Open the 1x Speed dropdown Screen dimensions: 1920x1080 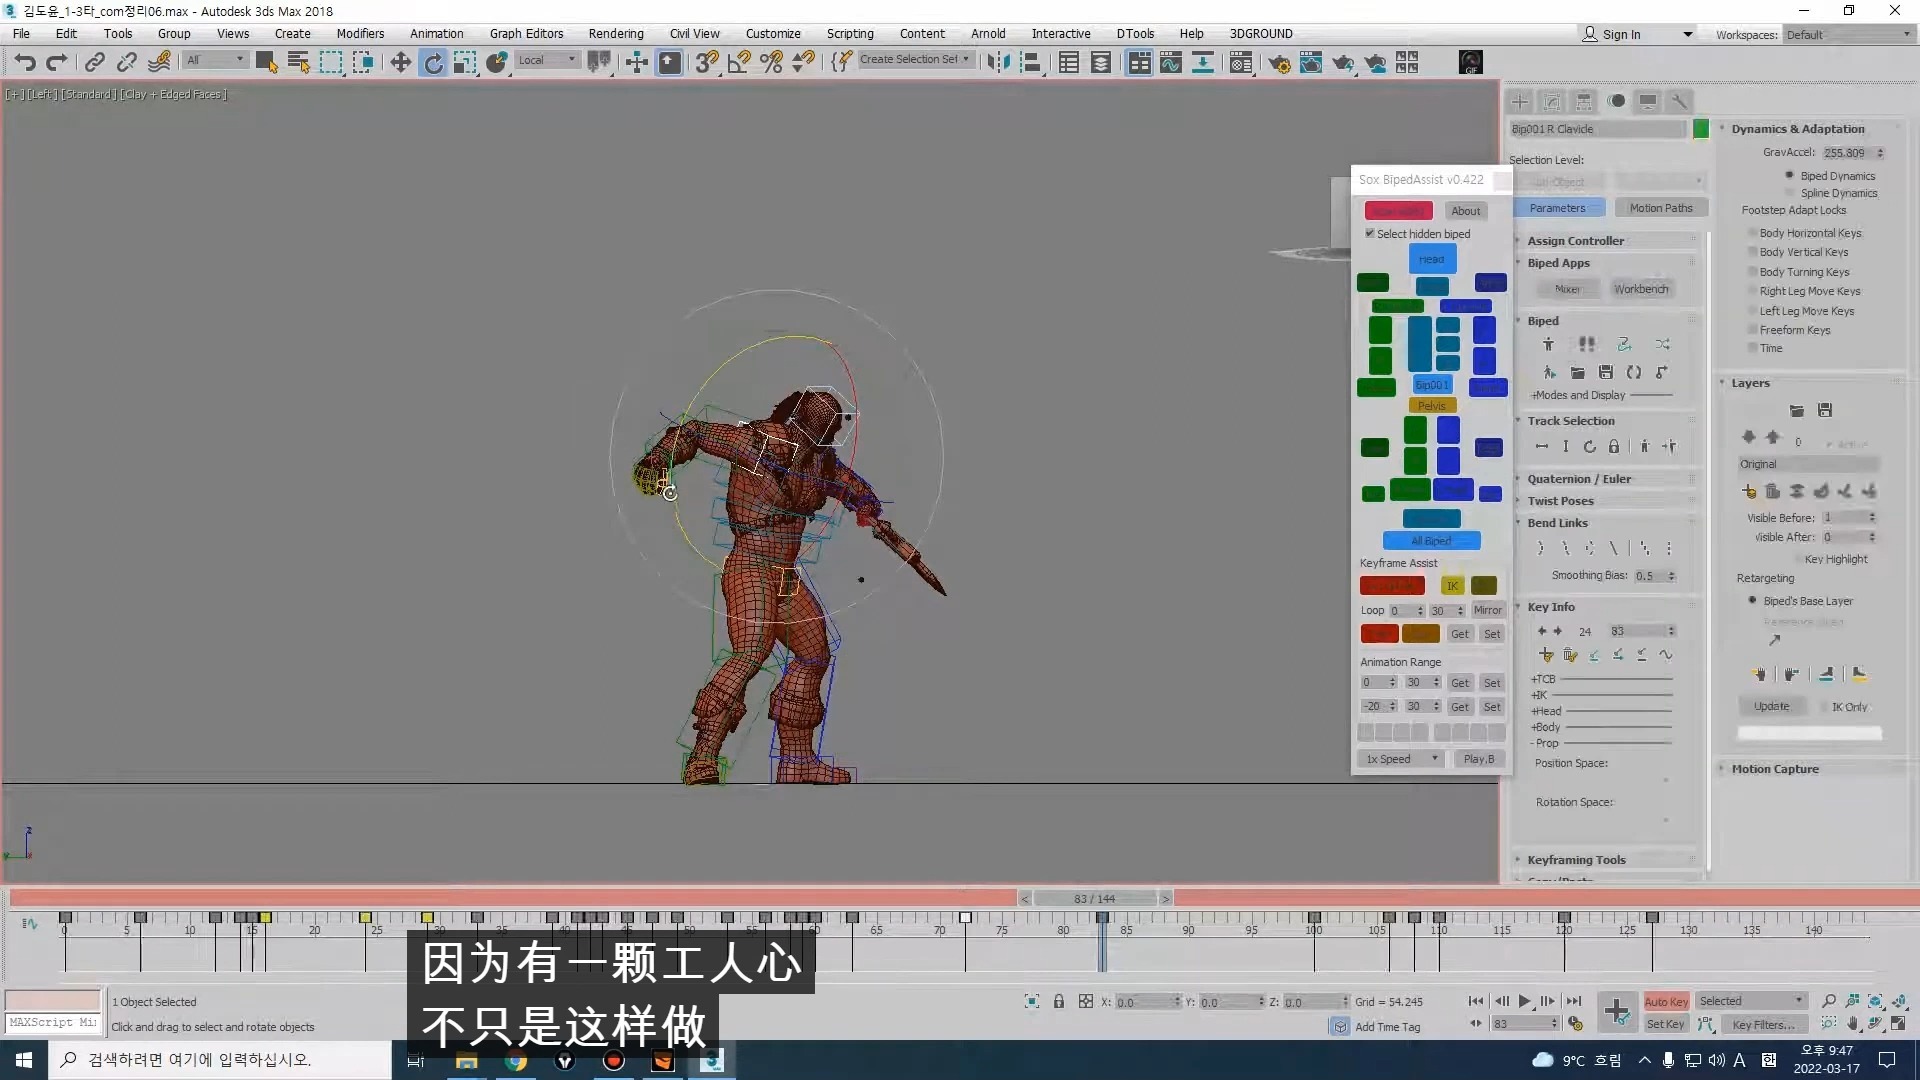[x=1402, y=759]
